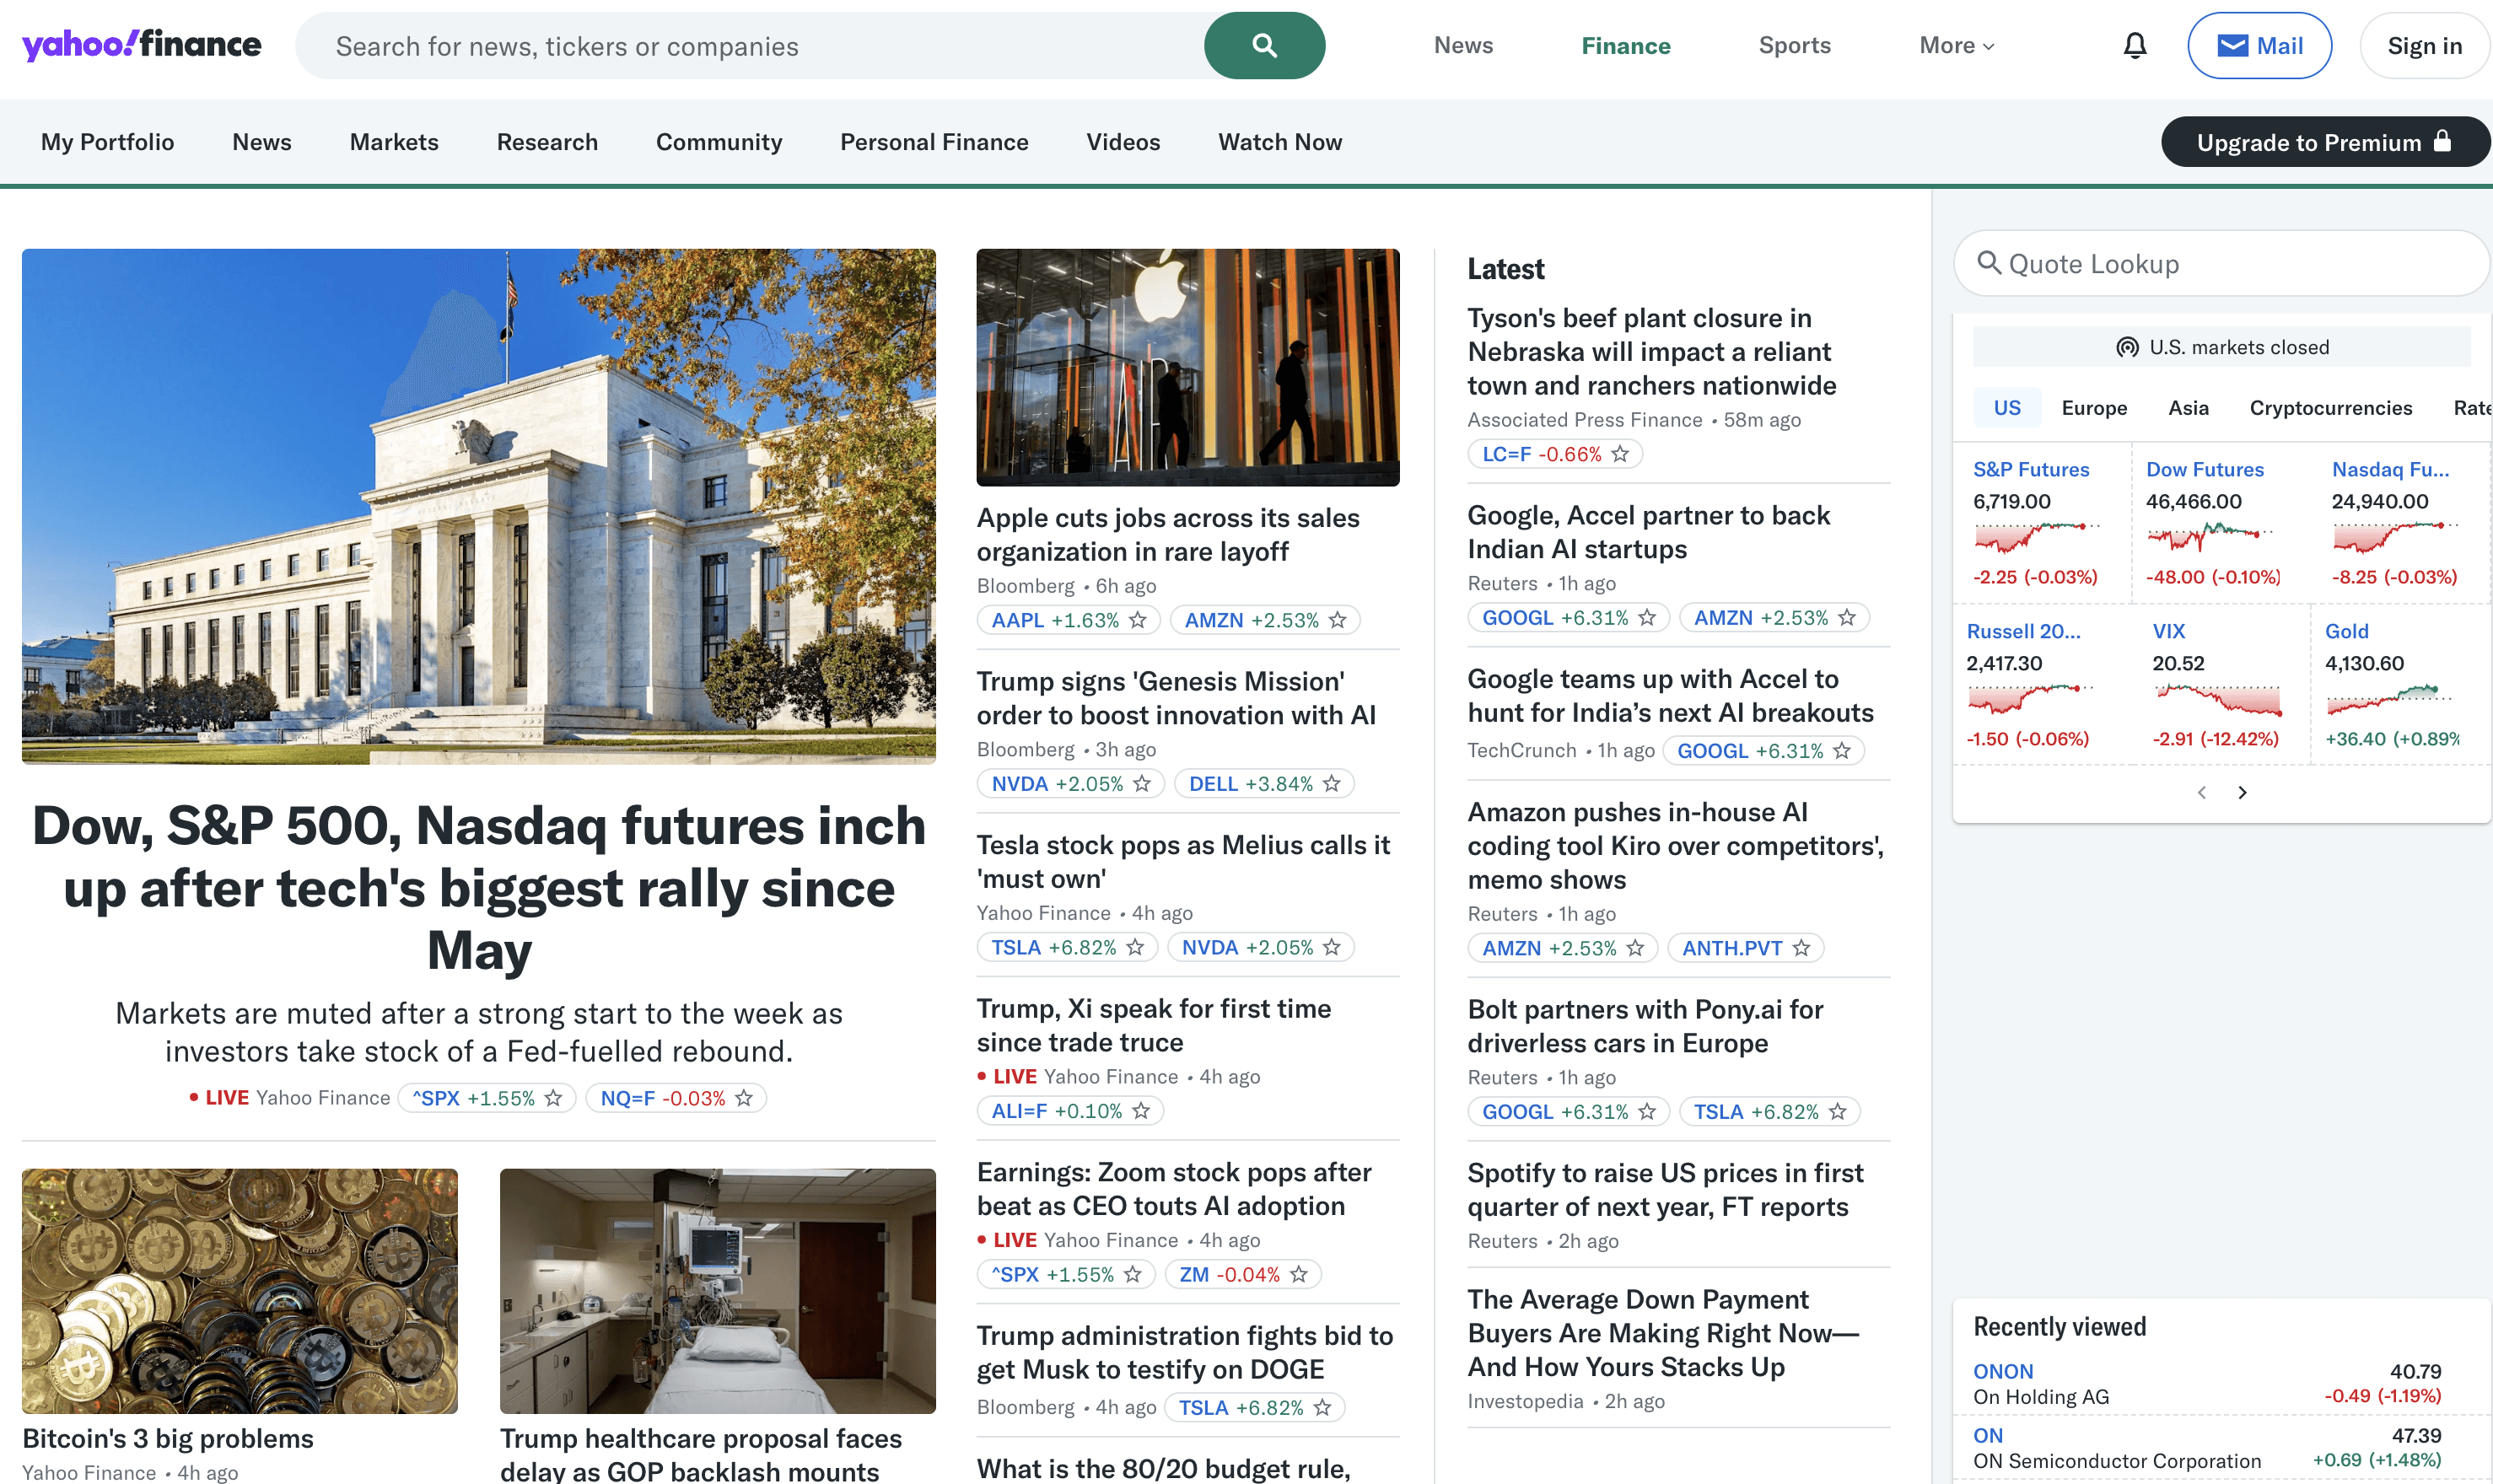Star the AAPL ticker to watchlist
Screen dimensions: 2493x1484
1138,620
